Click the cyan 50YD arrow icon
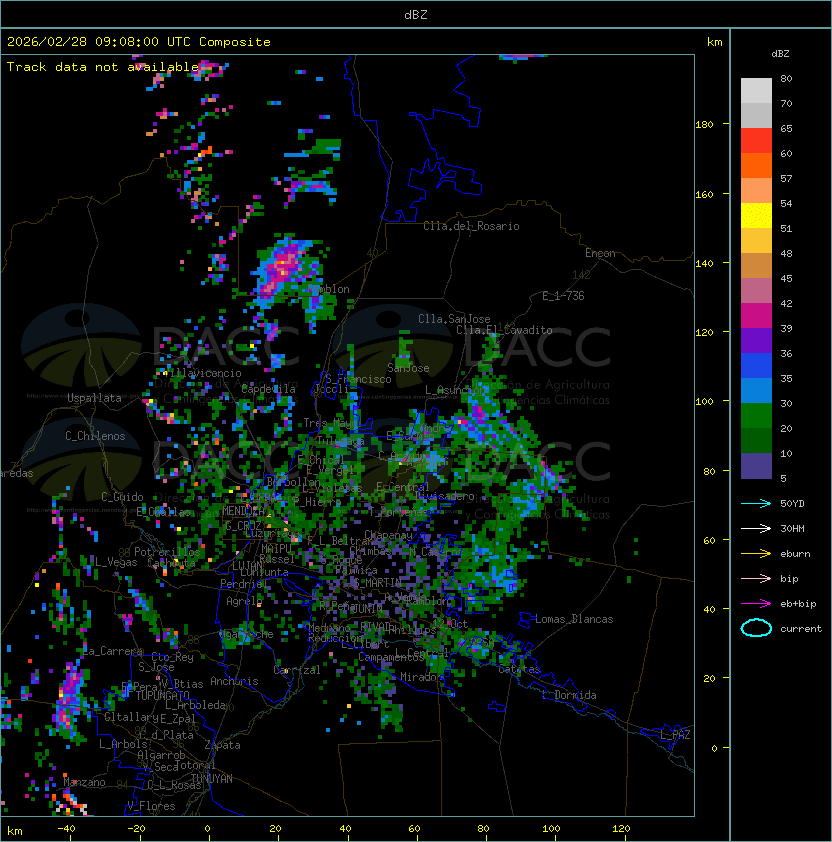Image resolution: width=832 pixels, height=842 pixels. click(756, 503)
